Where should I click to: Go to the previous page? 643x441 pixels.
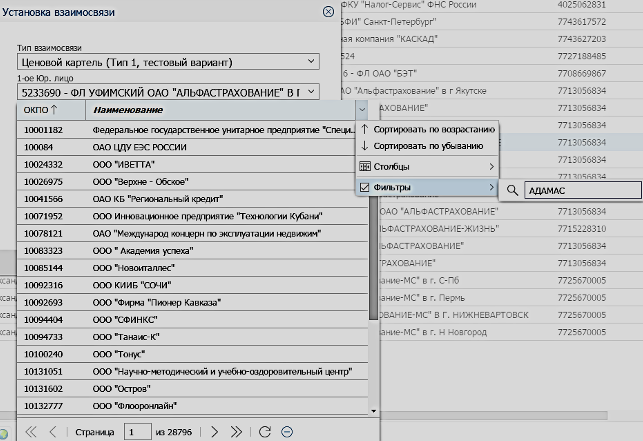tap(52, 432)
